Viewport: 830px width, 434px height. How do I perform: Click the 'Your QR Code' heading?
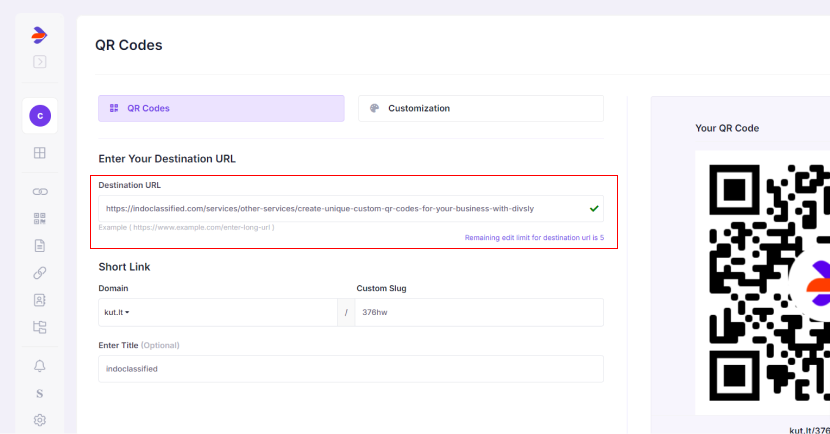(x=727, y=128)
